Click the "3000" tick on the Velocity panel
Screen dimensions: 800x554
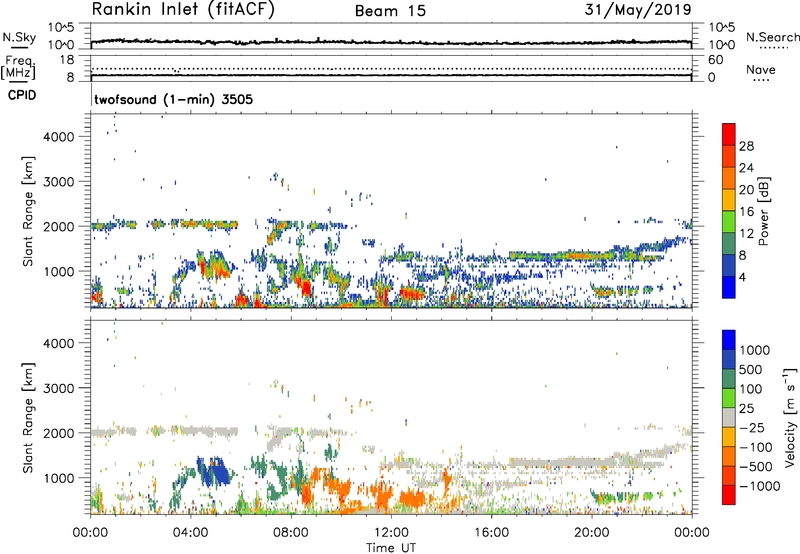pos(59,388)
